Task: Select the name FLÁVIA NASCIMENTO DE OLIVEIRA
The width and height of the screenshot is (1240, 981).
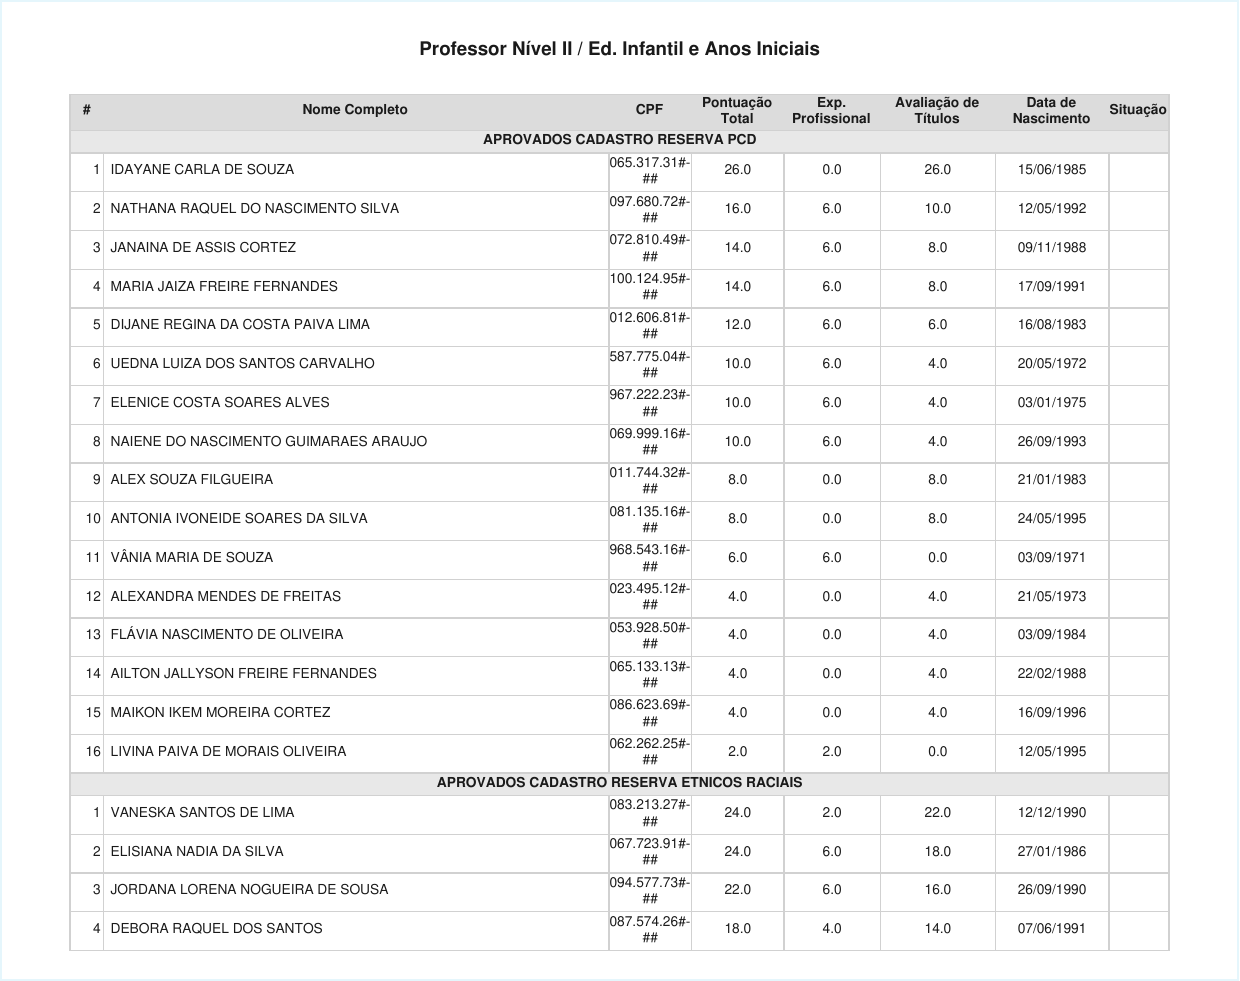Action: tap(226, 635)
